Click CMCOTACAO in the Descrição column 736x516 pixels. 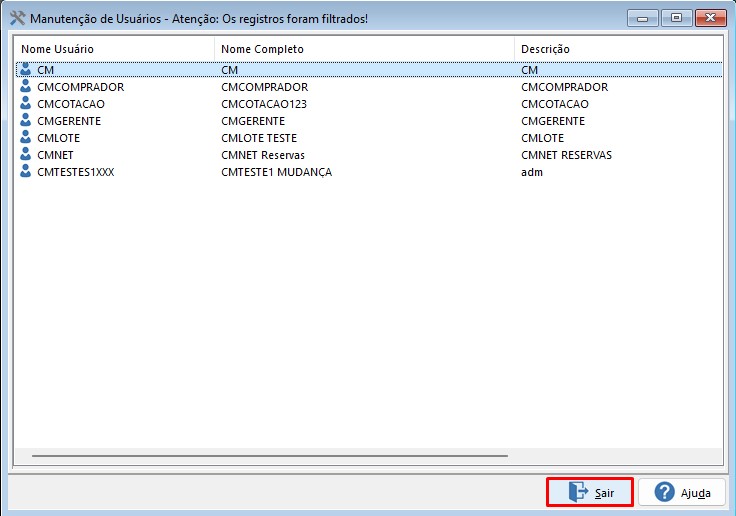tap(555, 104)
